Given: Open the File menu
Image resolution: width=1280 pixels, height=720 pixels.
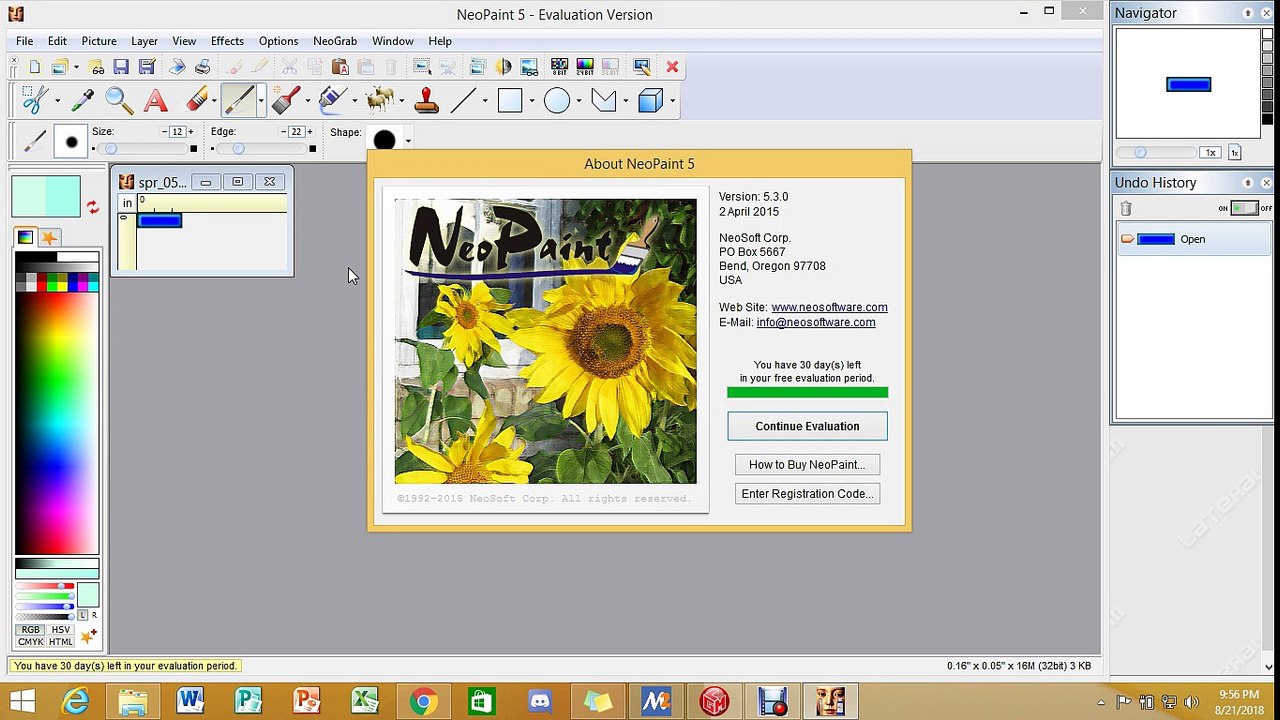Looking at the screenshot, I should [25, 41].
